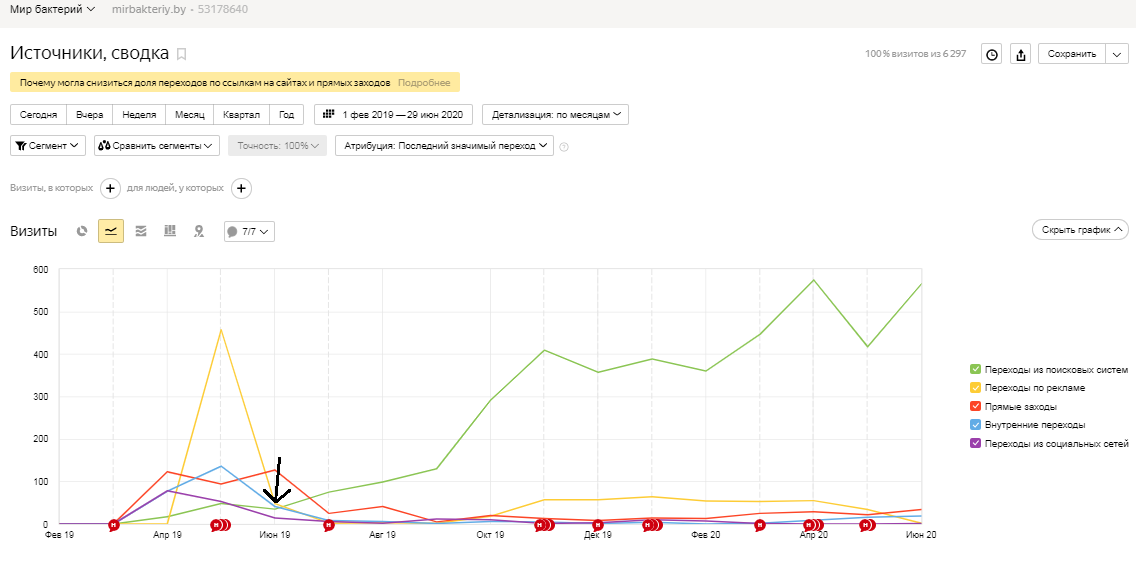Open the report history clock icon

coord(991,54)
